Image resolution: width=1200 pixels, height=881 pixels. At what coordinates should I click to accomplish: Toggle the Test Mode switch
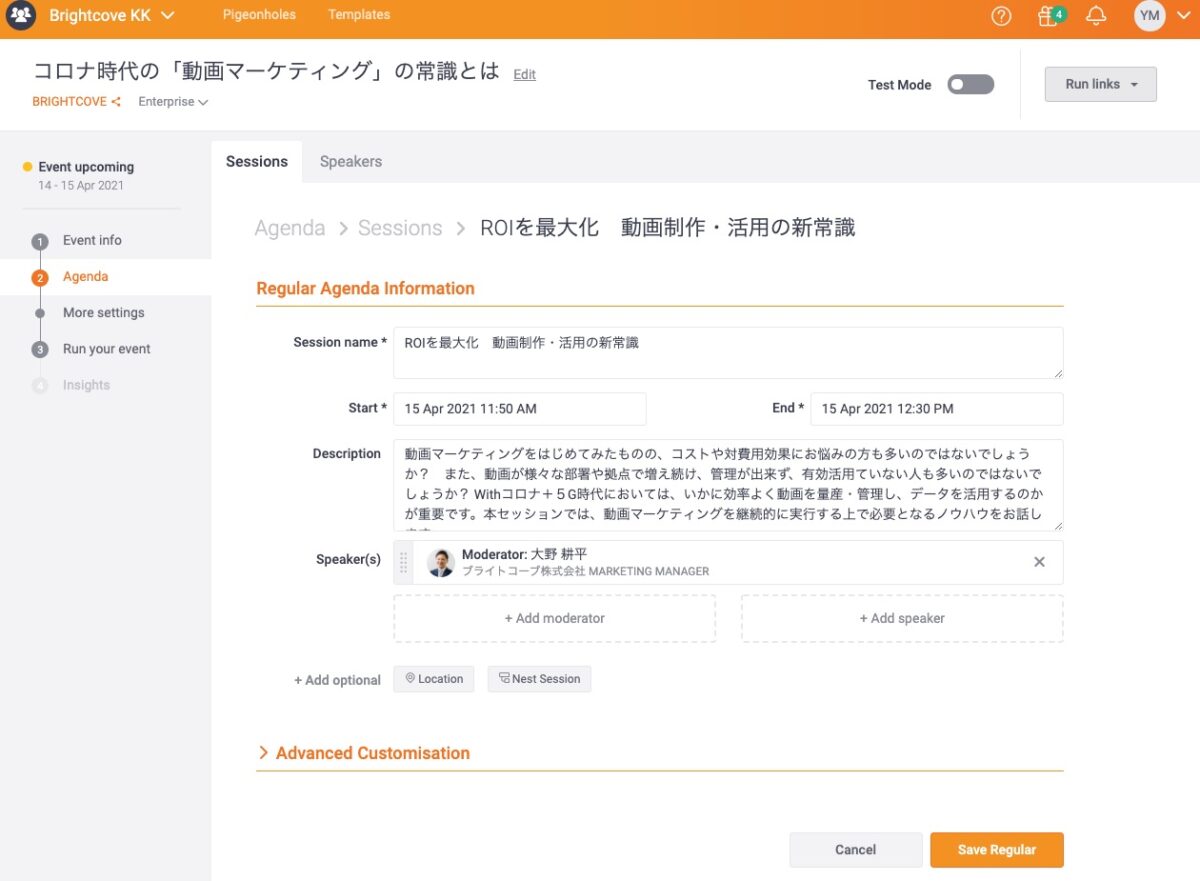pyautogui.click(x=971, y=85)
